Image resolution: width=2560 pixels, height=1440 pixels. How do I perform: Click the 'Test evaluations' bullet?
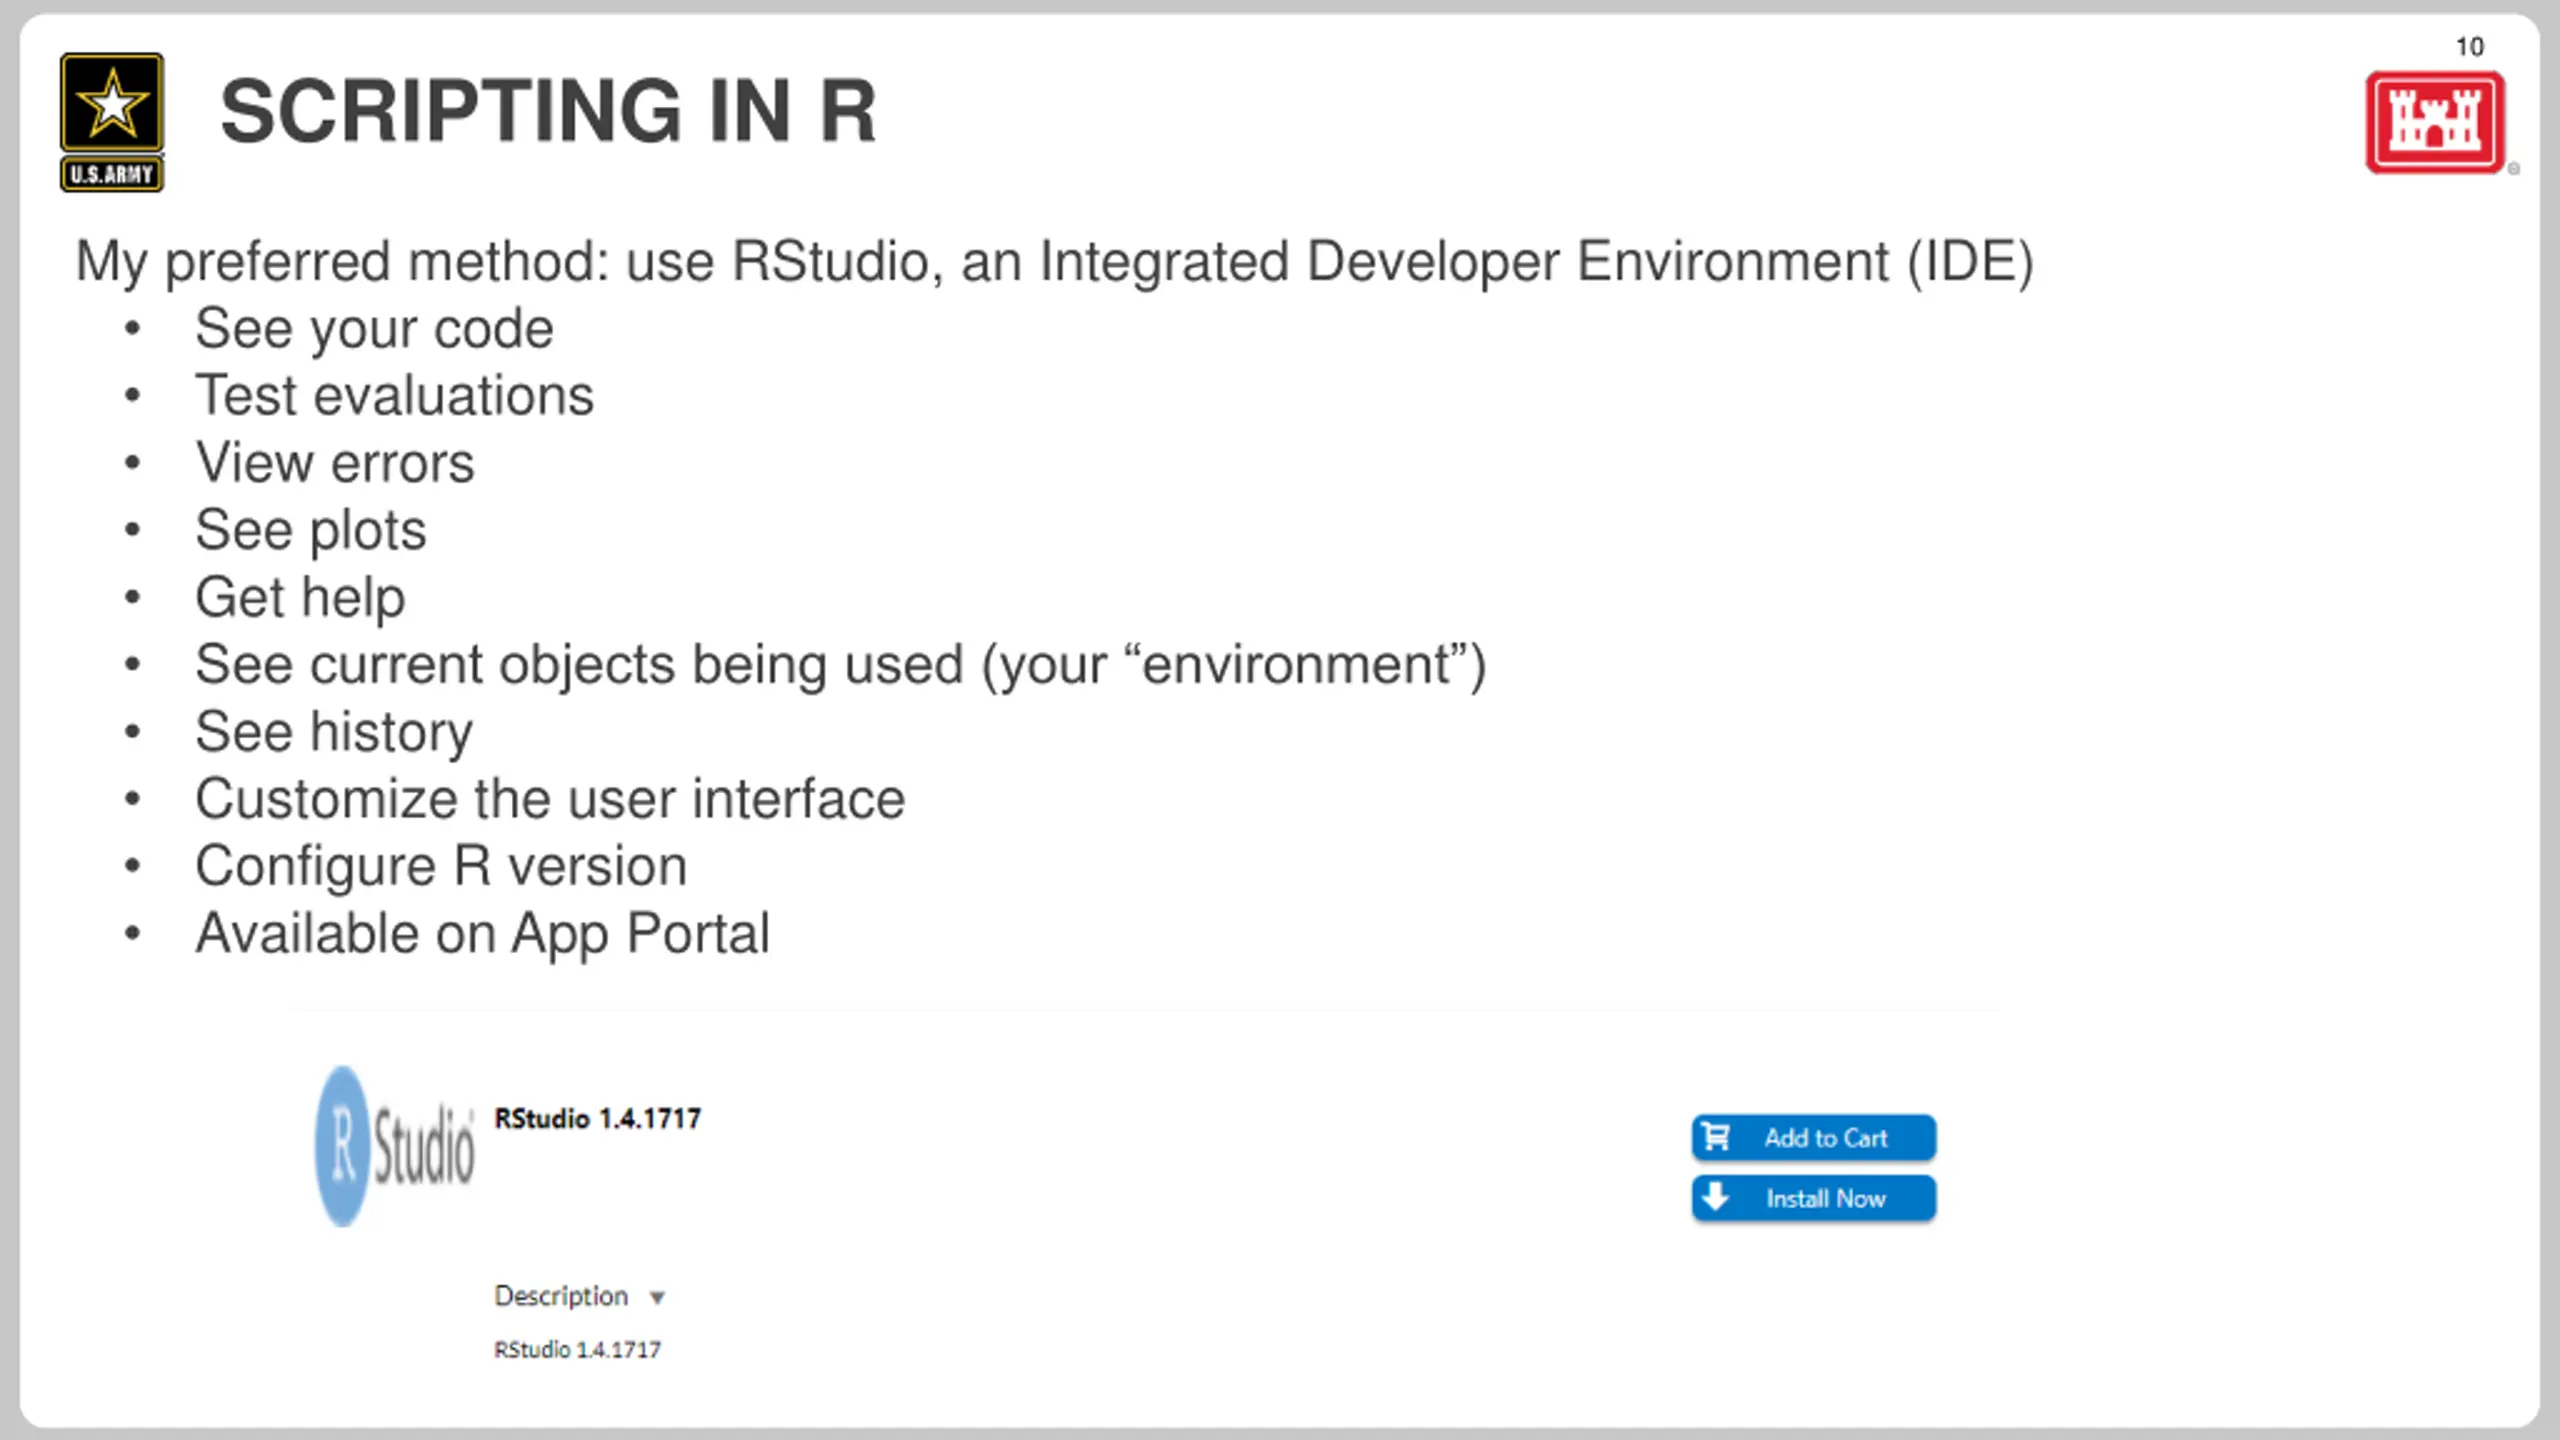click(x=395, y=395)
